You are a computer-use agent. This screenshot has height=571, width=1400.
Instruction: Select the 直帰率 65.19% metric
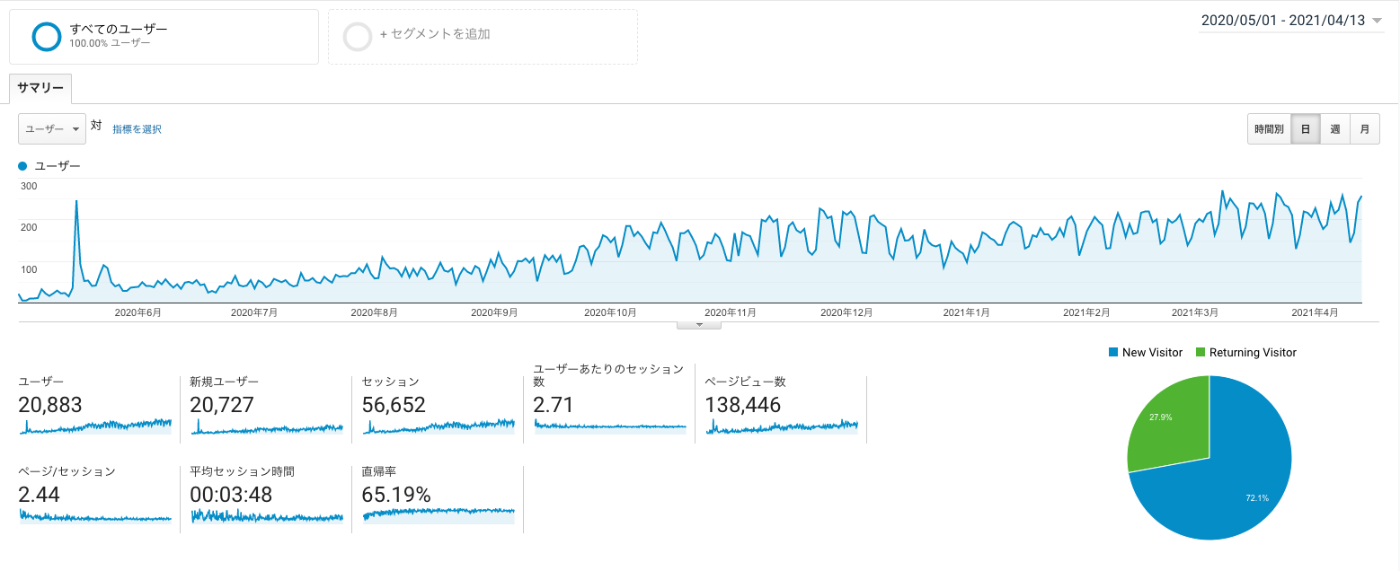[x=396, y=495]
